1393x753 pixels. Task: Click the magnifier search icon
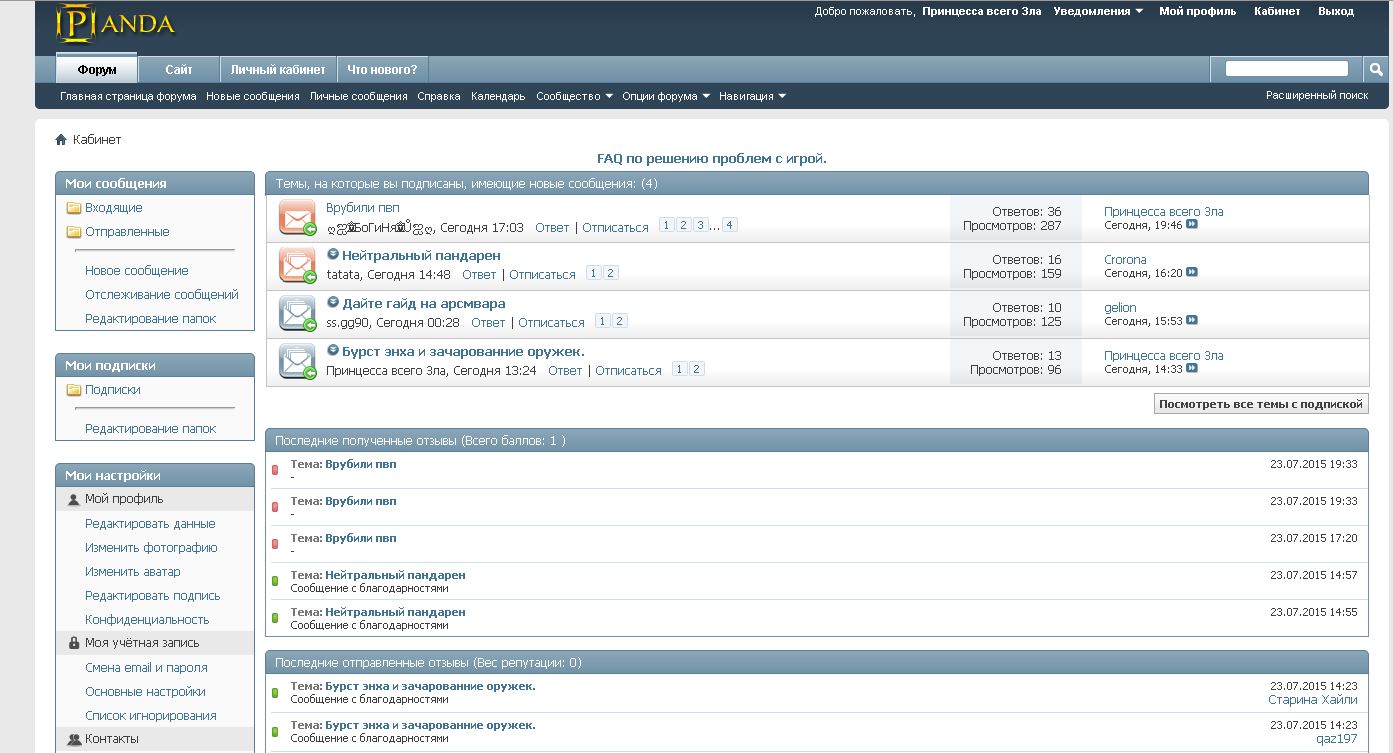click(1376, 69)
